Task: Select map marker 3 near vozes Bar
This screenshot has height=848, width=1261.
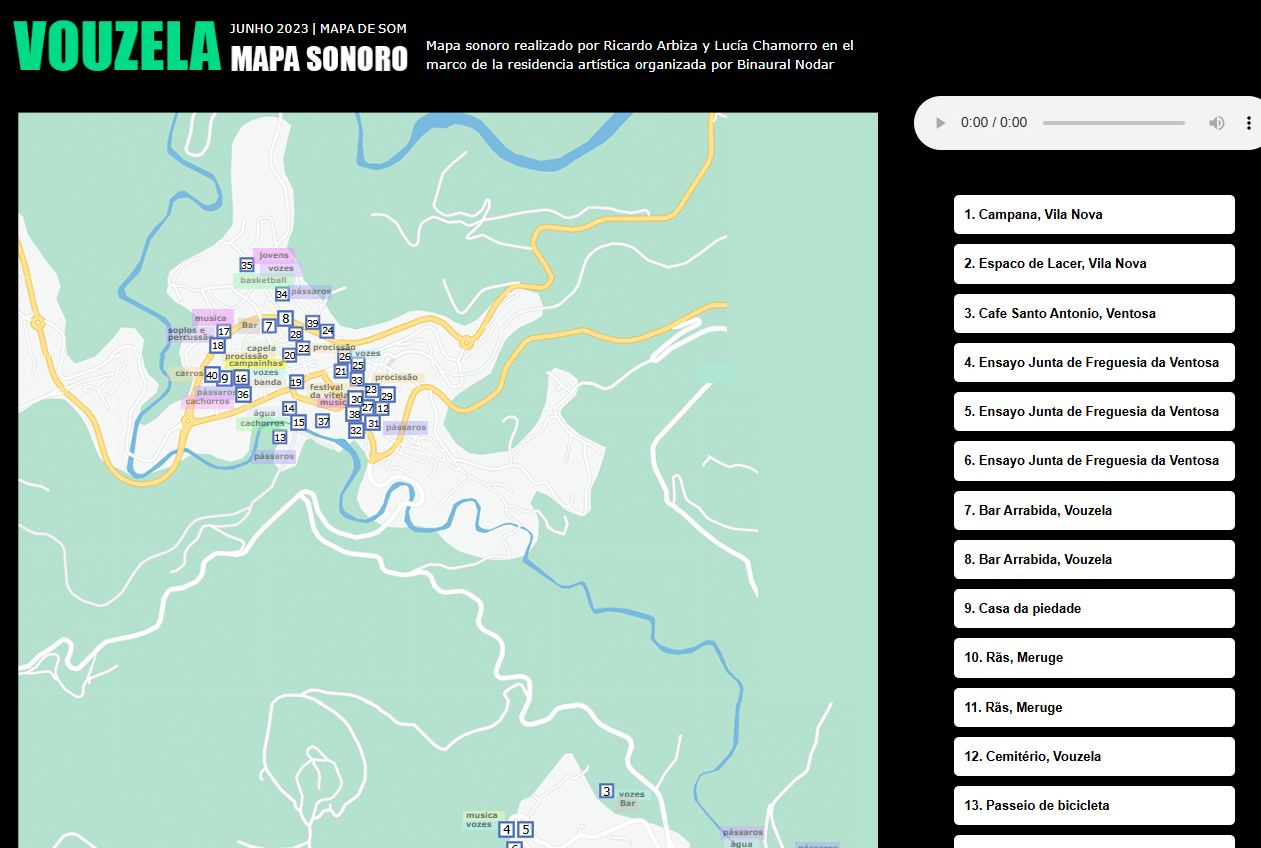Action: [x=606, y=791]
